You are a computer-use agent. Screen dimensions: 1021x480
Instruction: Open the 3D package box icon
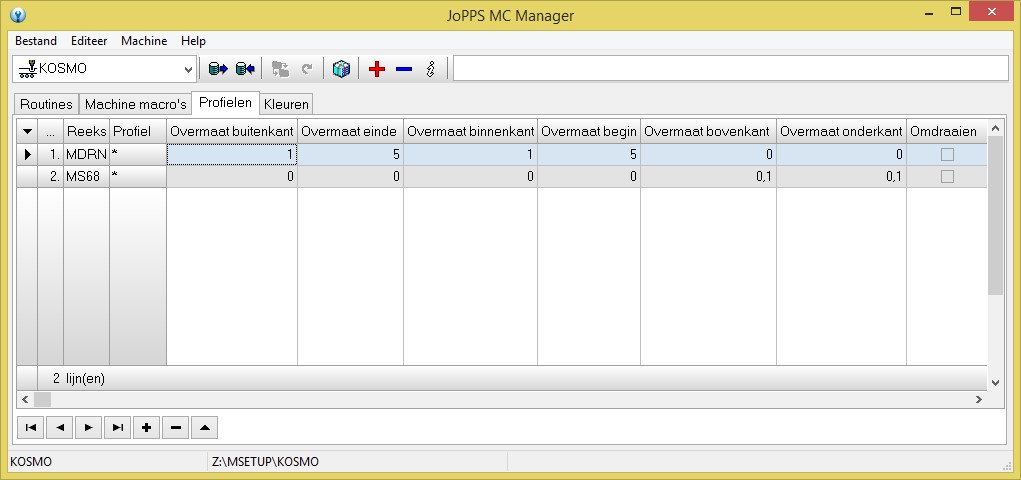341,68
